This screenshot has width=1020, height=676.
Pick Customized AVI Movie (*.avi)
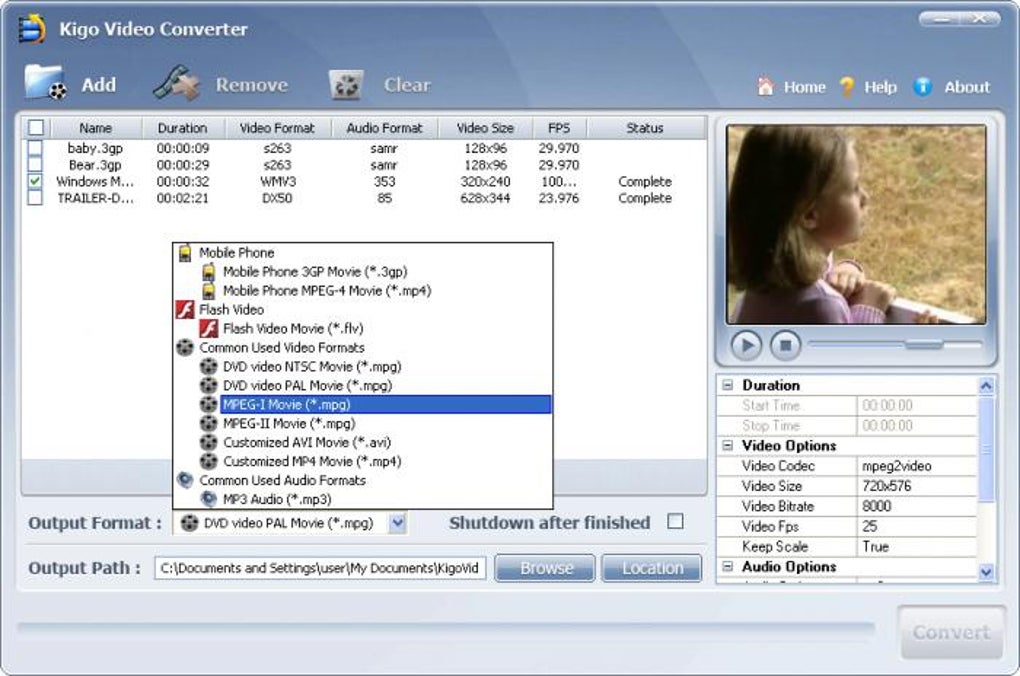[x=306, y=442]
